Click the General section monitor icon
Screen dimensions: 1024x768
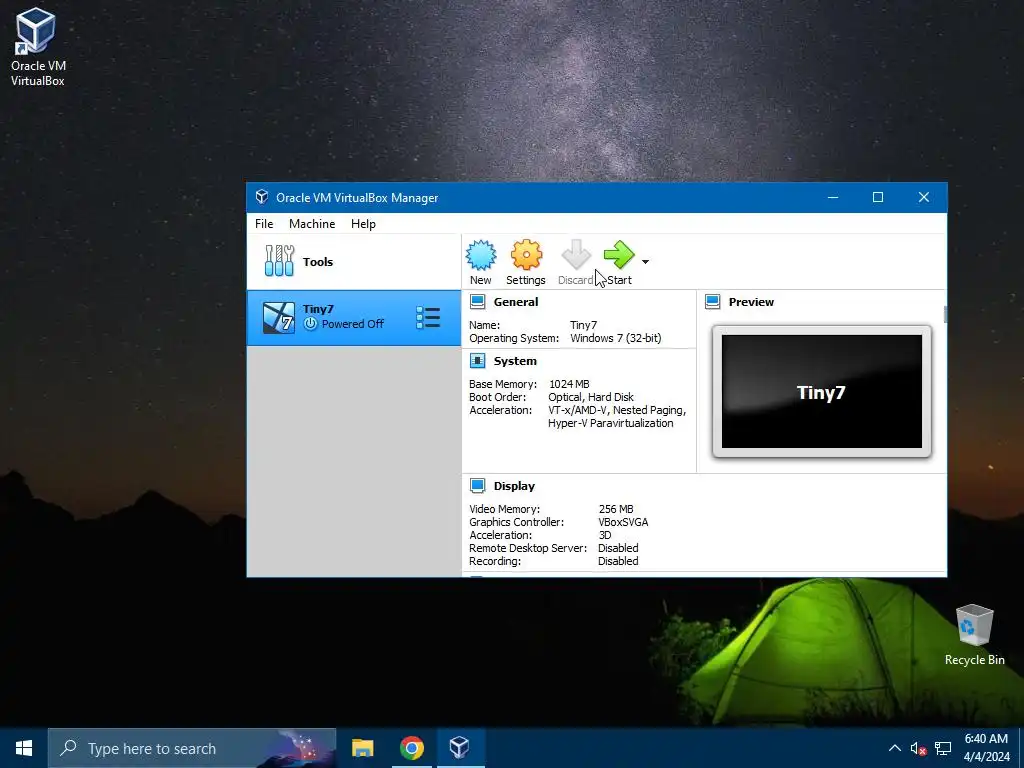pos(477,302)
